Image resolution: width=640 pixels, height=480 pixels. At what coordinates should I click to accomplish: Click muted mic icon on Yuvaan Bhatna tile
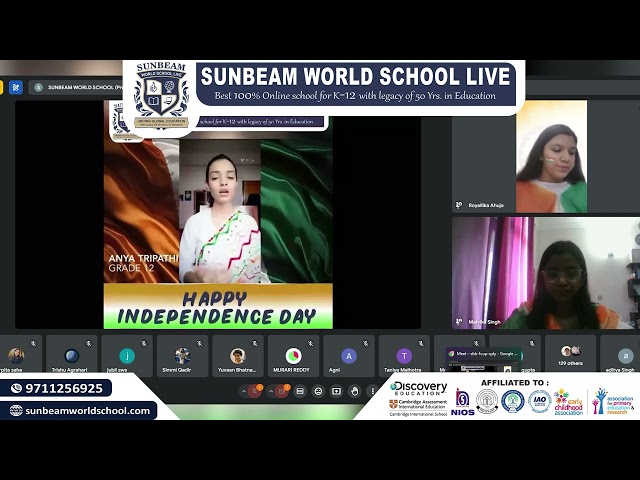[x=255, y=344]
